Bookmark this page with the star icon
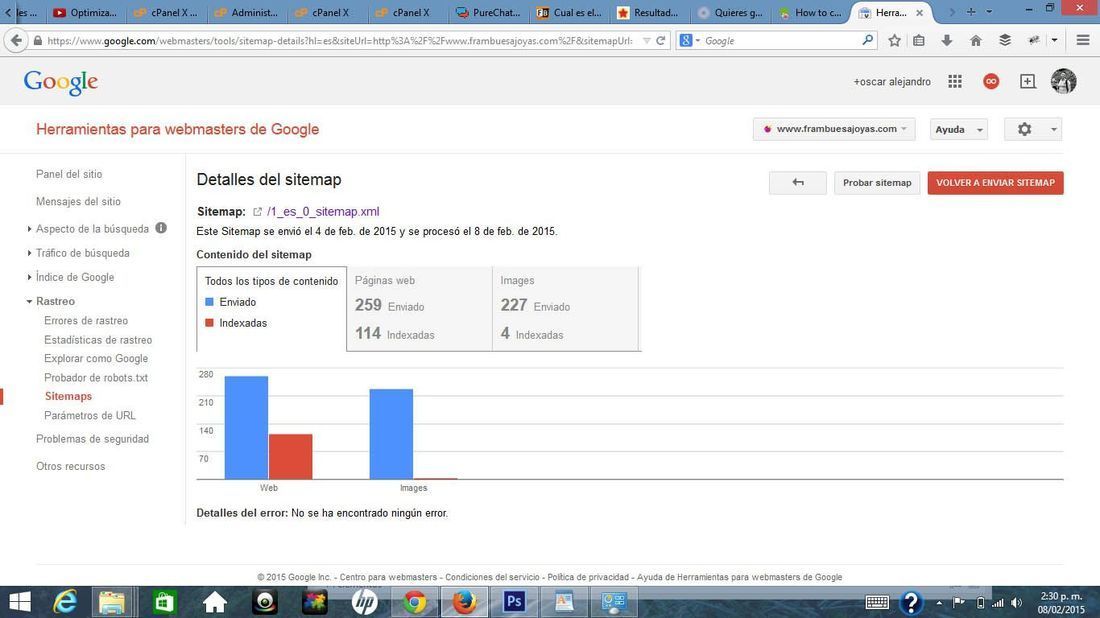The height and width of the screenshot is (618, 1100). (x=894, y=41)
